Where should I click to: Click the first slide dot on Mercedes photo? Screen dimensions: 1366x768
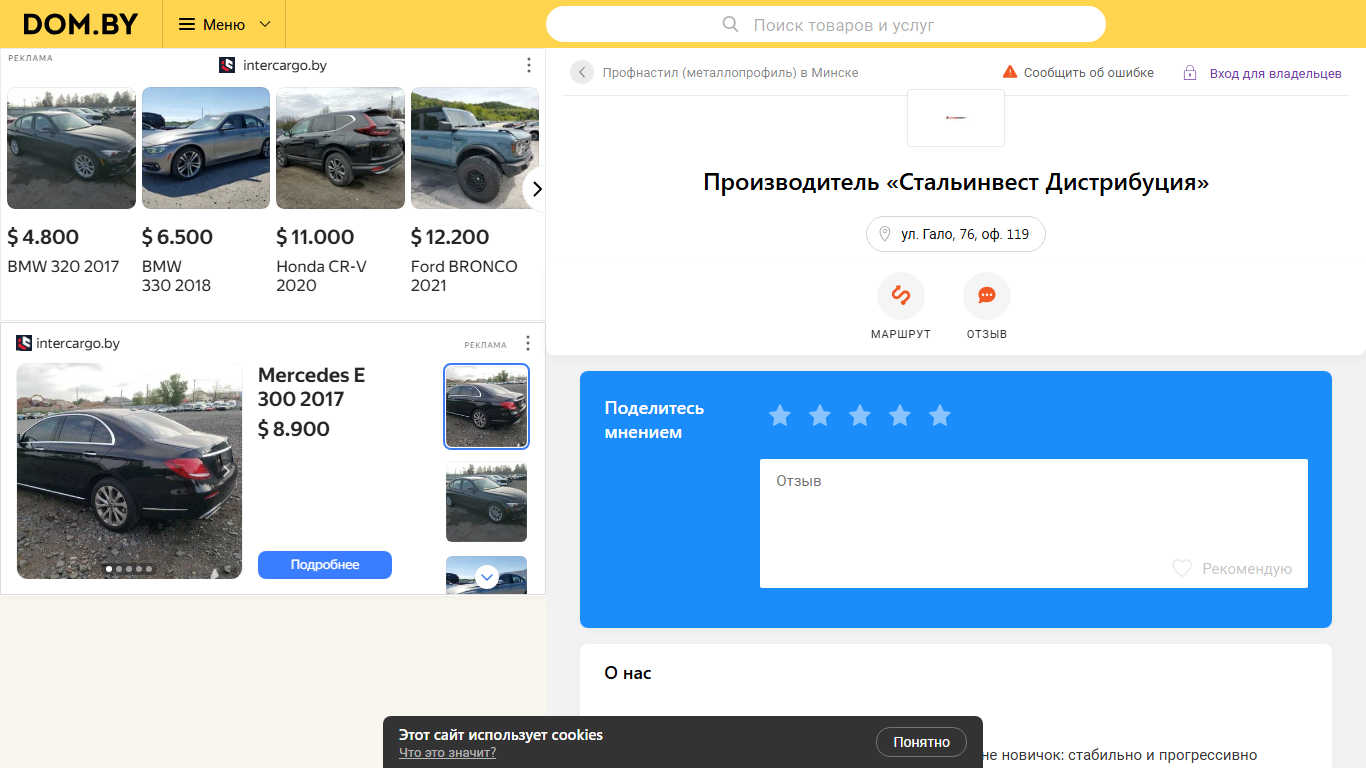(x=110, y=569)
